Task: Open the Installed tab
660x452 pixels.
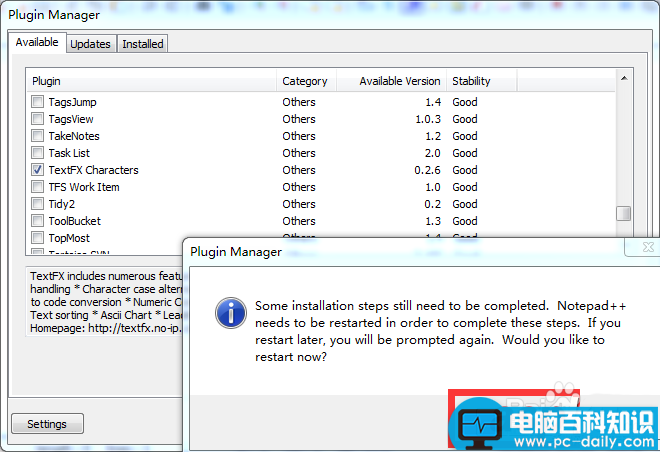Action: point(142,44)
